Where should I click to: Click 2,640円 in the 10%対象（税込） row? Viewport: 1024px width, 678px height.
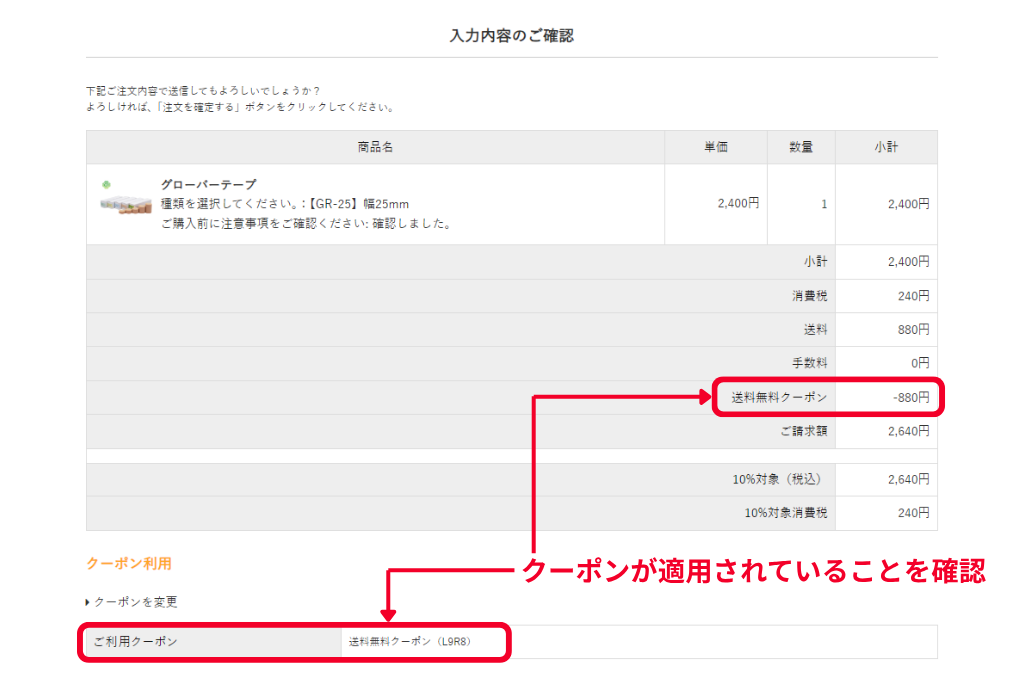pyautogui.click(x=908, y=479)
